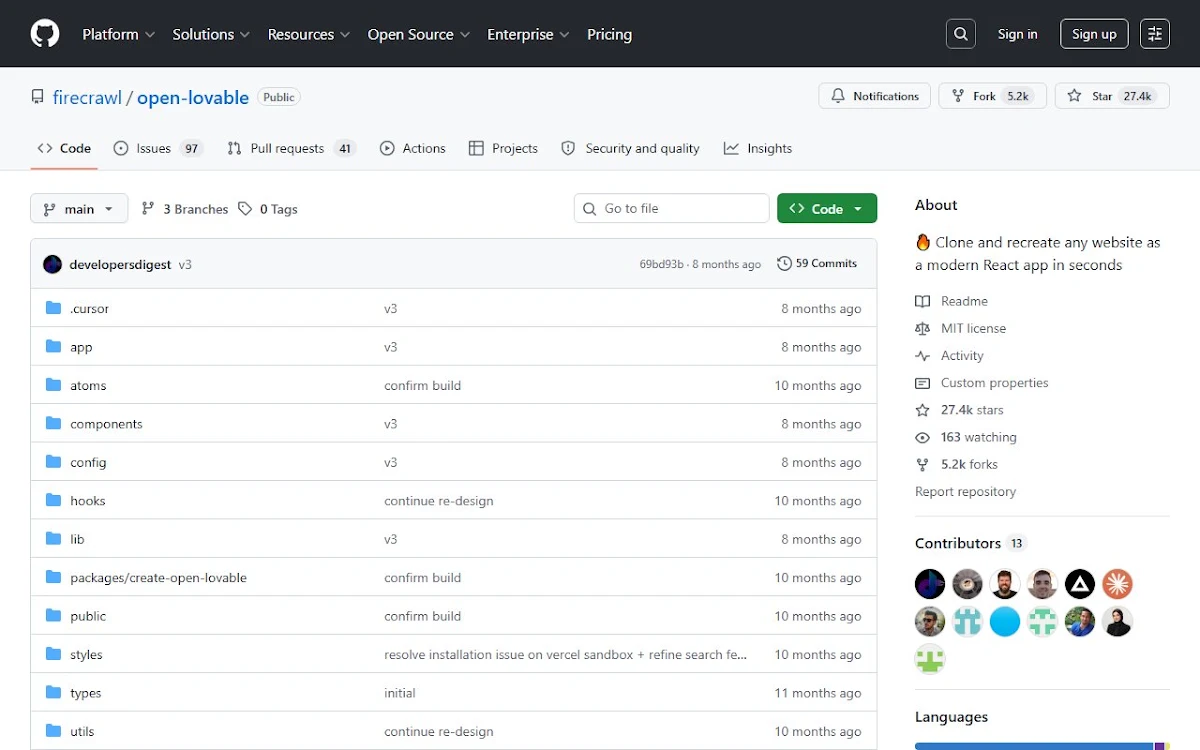Open the Pricing page link
The image size is (1200, 750).
tap(609, 34)
